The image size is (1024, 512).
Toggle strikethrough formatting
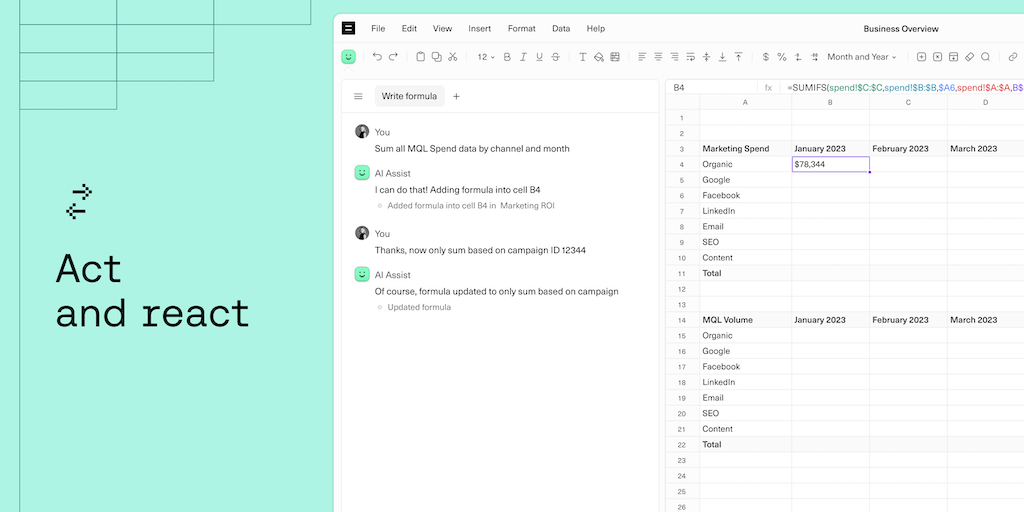[x=555, y=57]
